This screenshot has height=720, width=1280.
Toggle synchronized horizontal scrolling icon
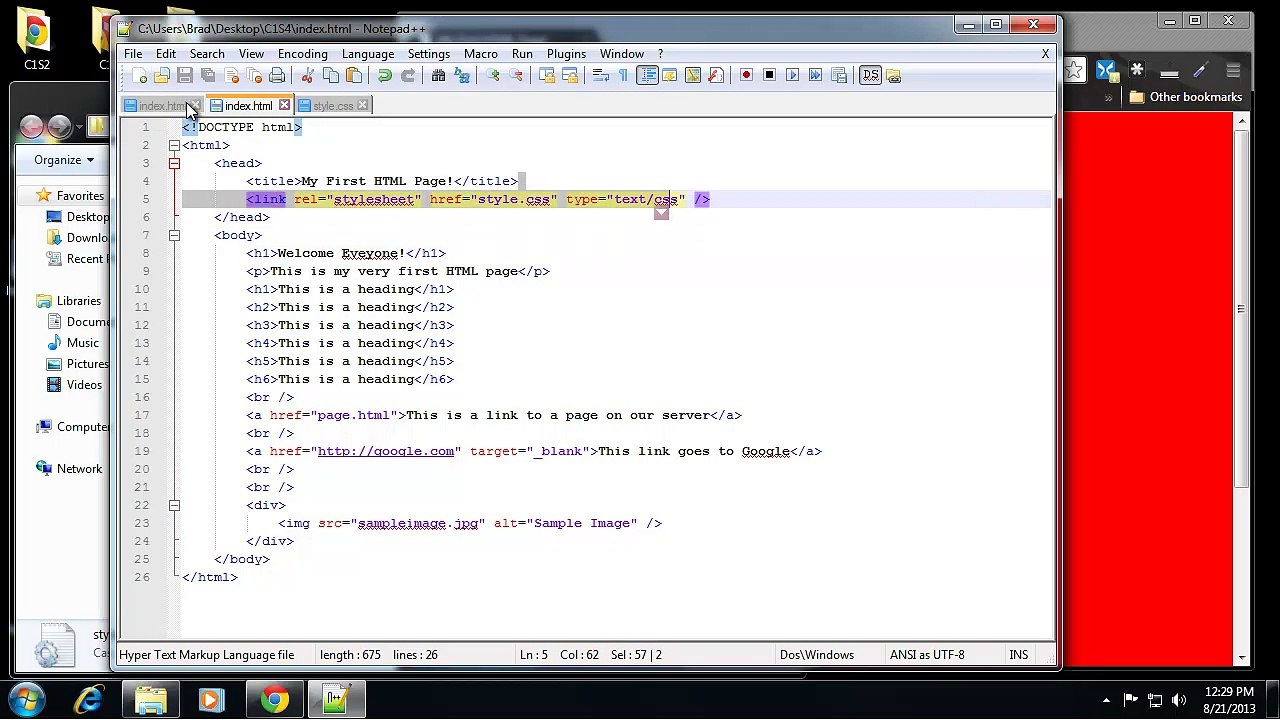click(x=569, y=76)
